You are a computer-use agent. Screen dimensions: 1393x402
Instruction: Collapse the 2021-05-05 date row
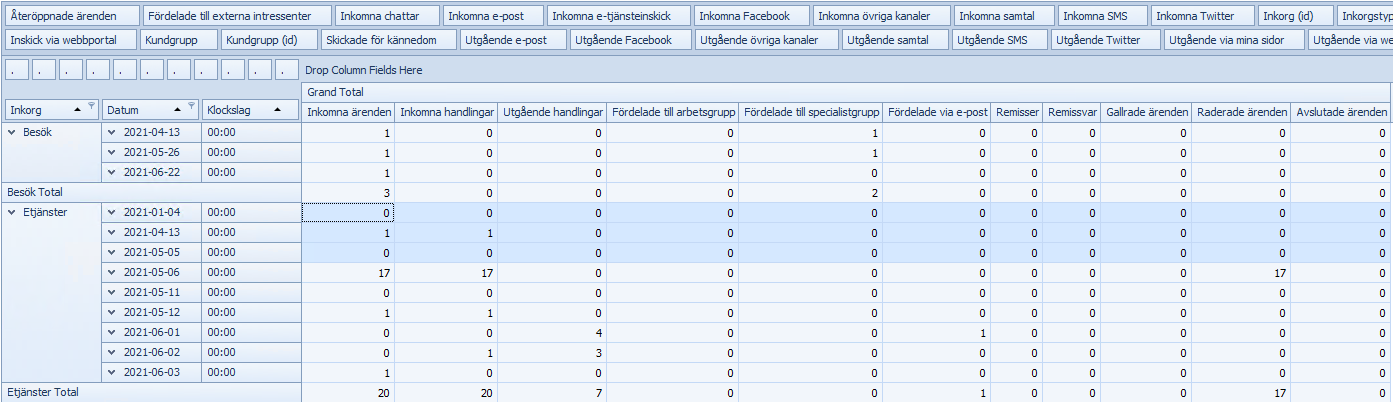click(x=113, y=252)
